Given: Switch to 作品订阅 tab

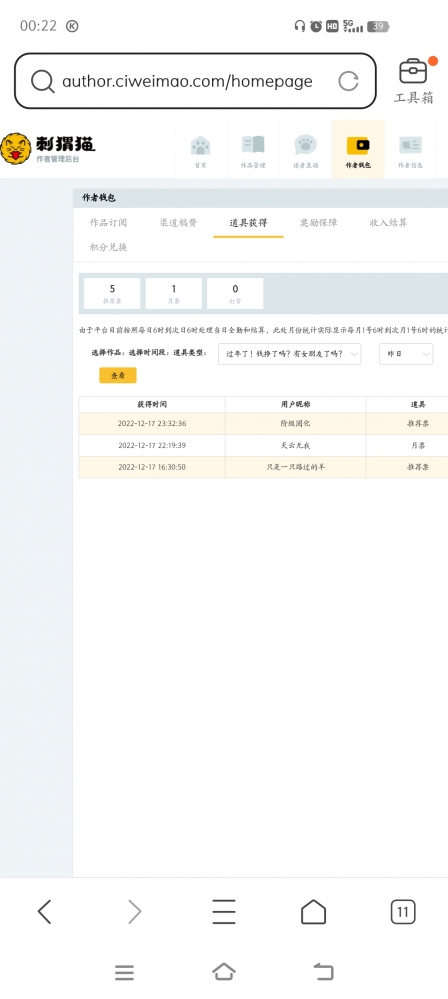Looking at the screenshot, I should (108, 223).
